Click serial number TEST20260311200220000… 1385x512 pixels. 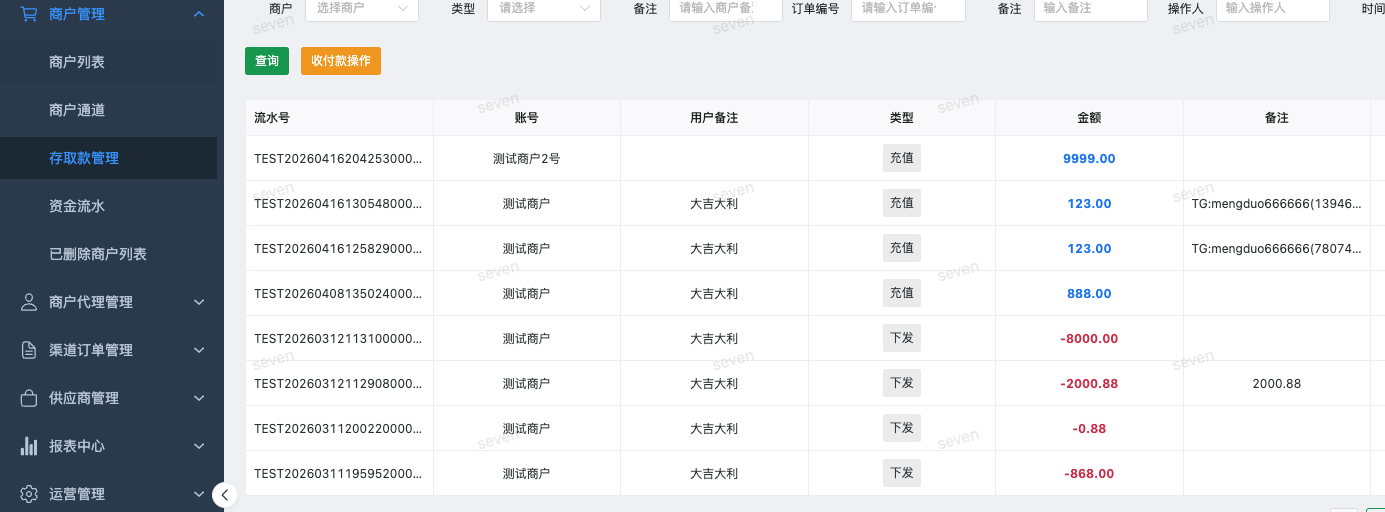[x=338, y=429]
